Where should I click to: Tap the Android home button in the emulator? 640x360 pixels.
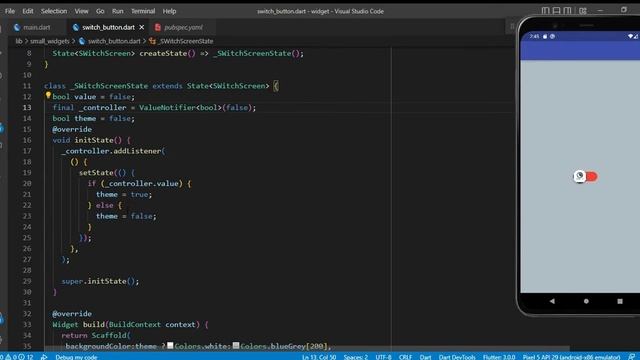tap(586, 301)
